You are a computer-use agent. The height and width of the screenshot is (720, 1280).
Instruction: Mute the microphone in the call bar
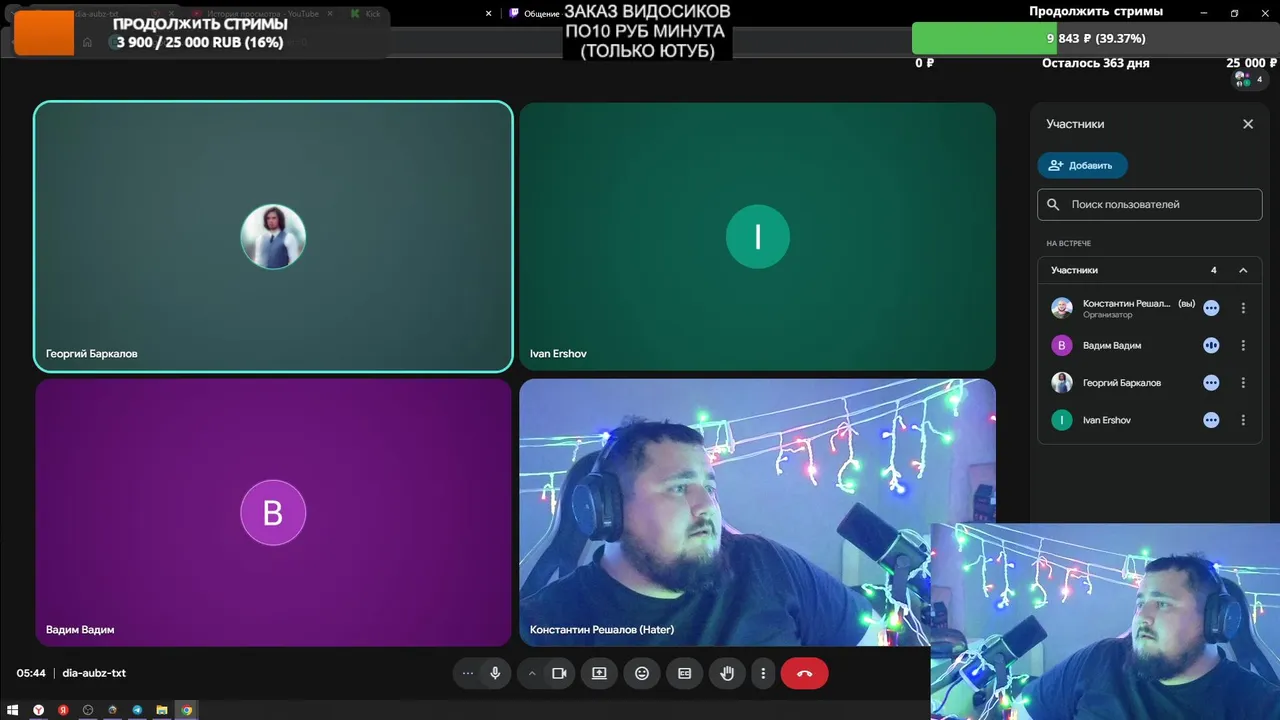(x=495, y=674)
